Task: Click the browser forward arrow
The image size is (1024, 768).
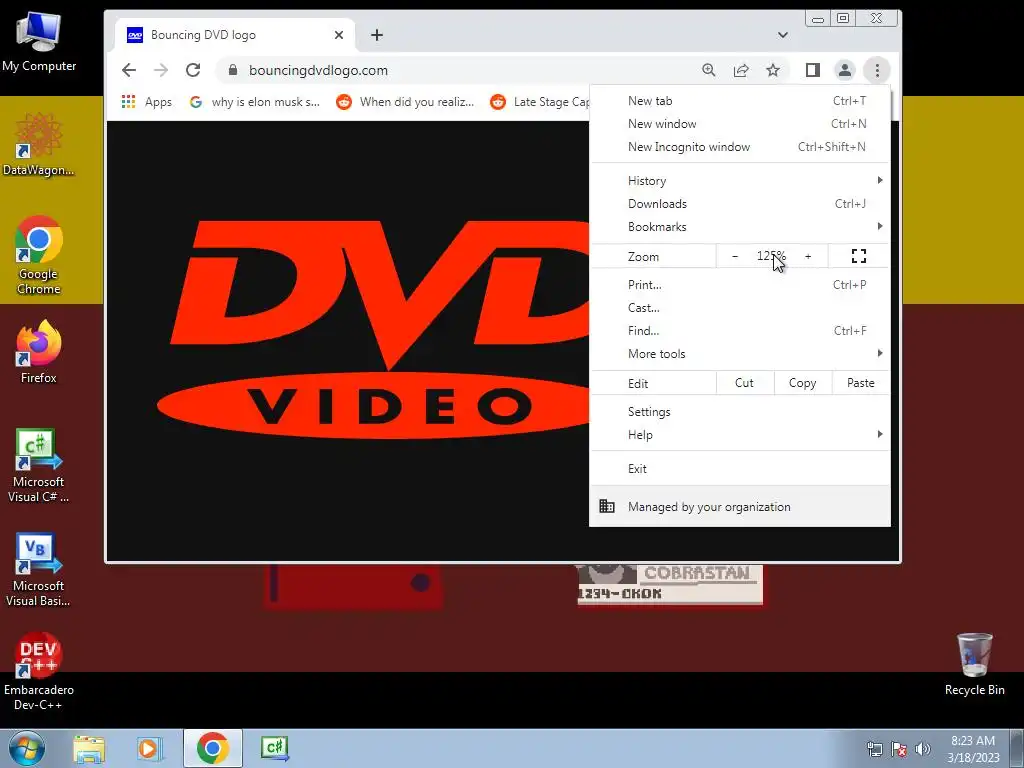Action: (161, 70)
